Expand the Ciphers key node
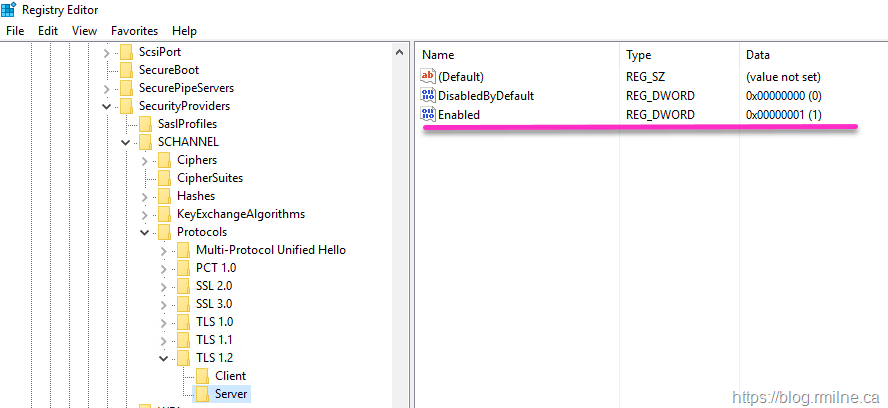This screenshot has height=408, width=888. click(145, 160)
